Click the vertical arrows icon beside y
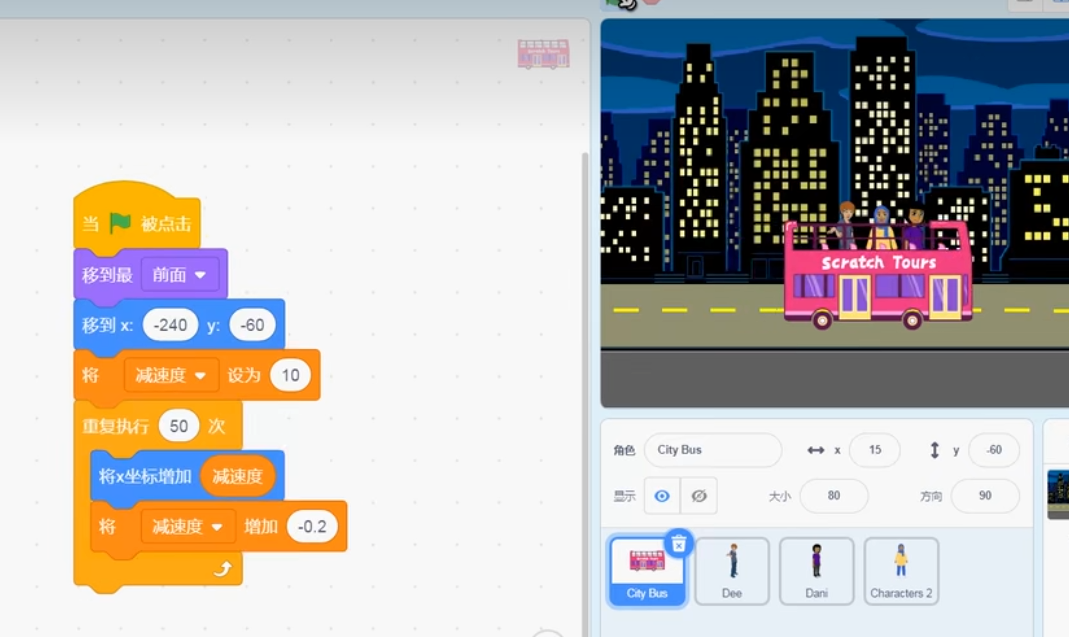Screen dimensions: 1069x637 (935, 450)
